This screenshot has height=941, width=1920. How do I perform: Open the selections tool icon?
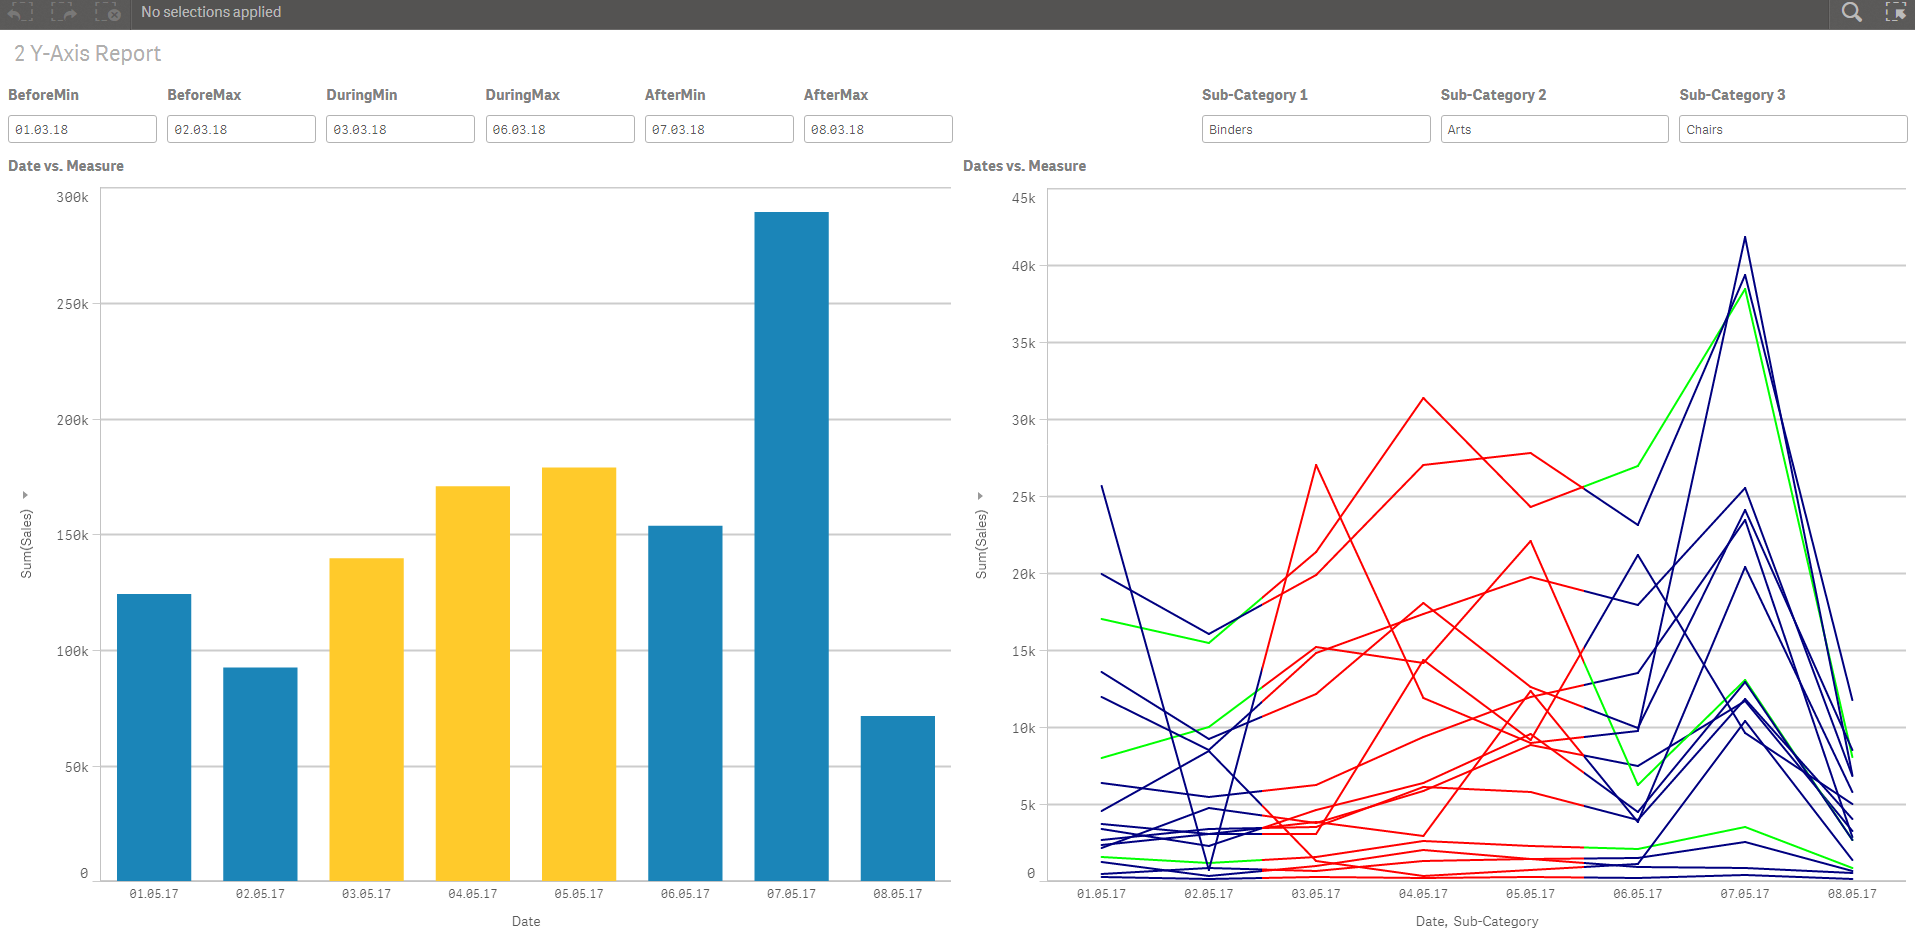(x=1896, y=12)
